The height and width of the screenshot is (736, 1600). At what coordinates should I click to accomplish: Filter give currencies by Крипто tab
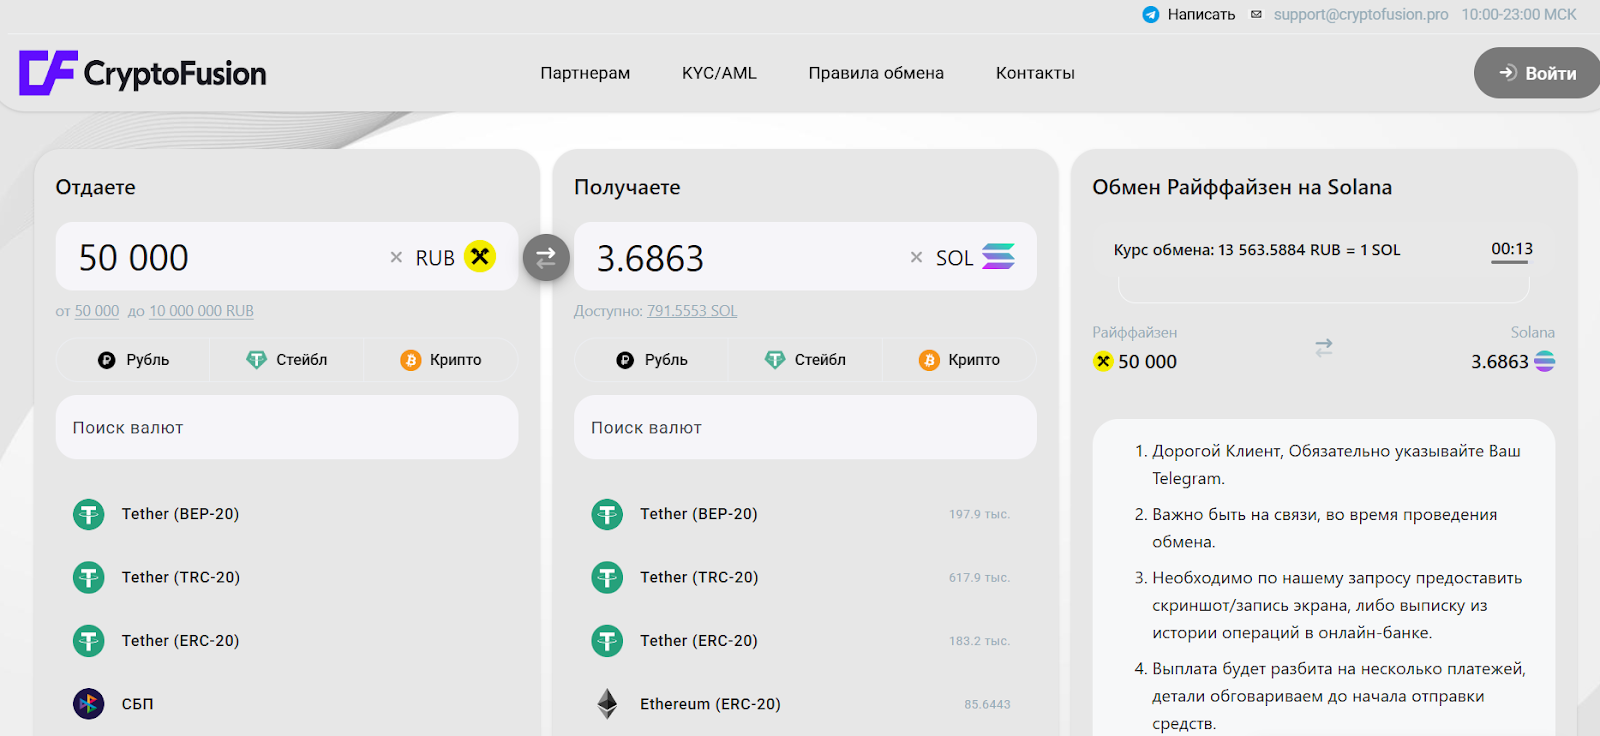441,360
